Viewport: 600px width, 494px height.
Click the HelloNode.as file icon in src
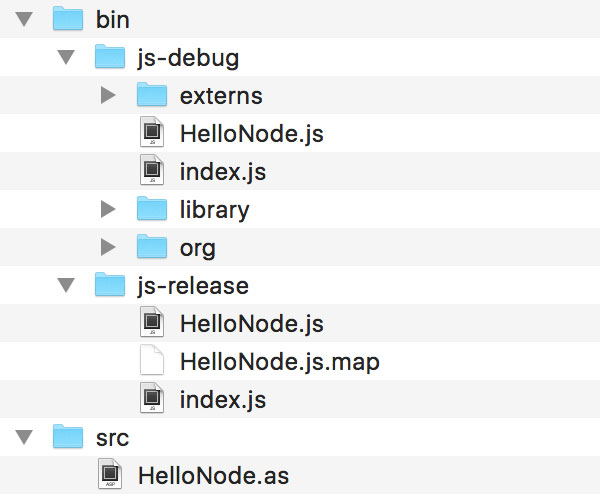111,475
